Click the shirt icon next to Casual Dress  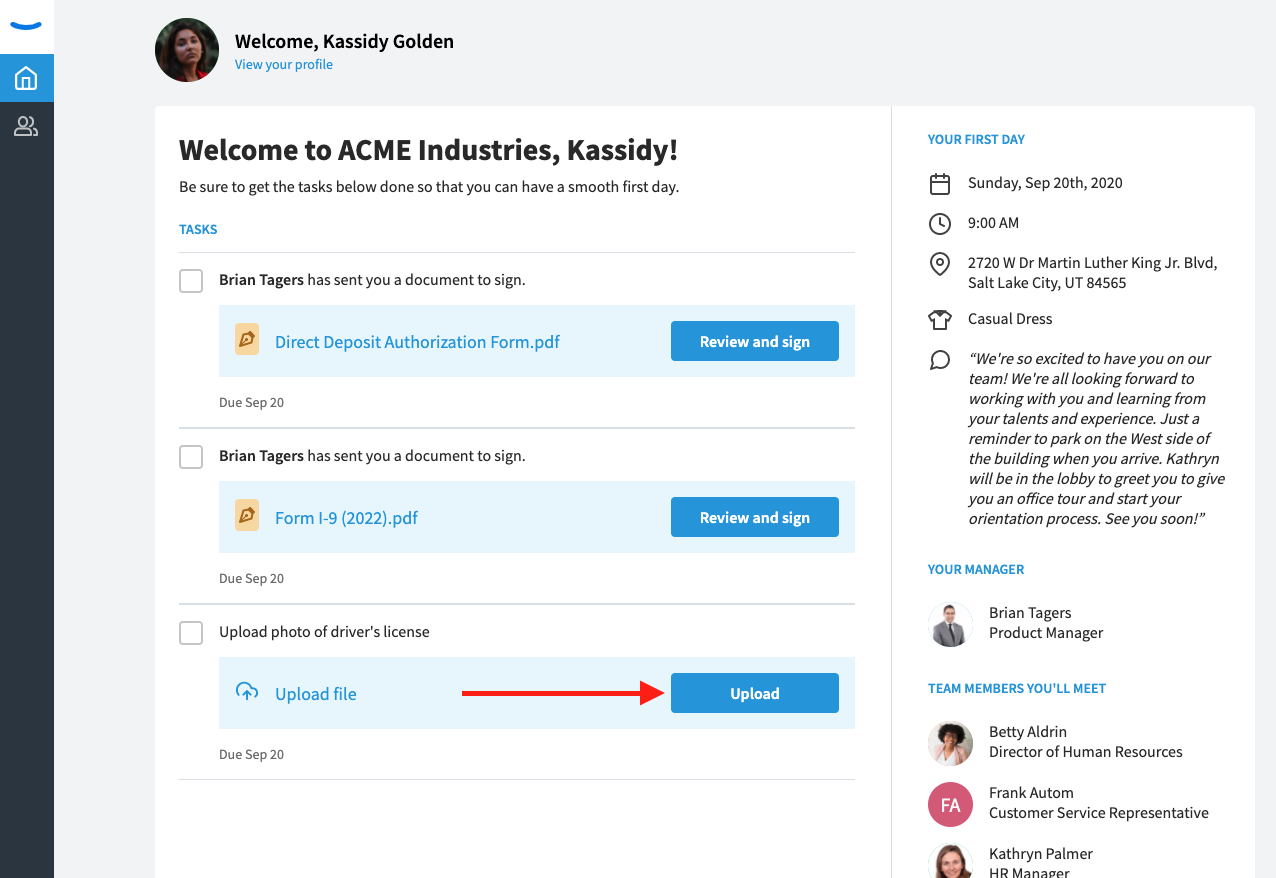[x=940, y=320]
